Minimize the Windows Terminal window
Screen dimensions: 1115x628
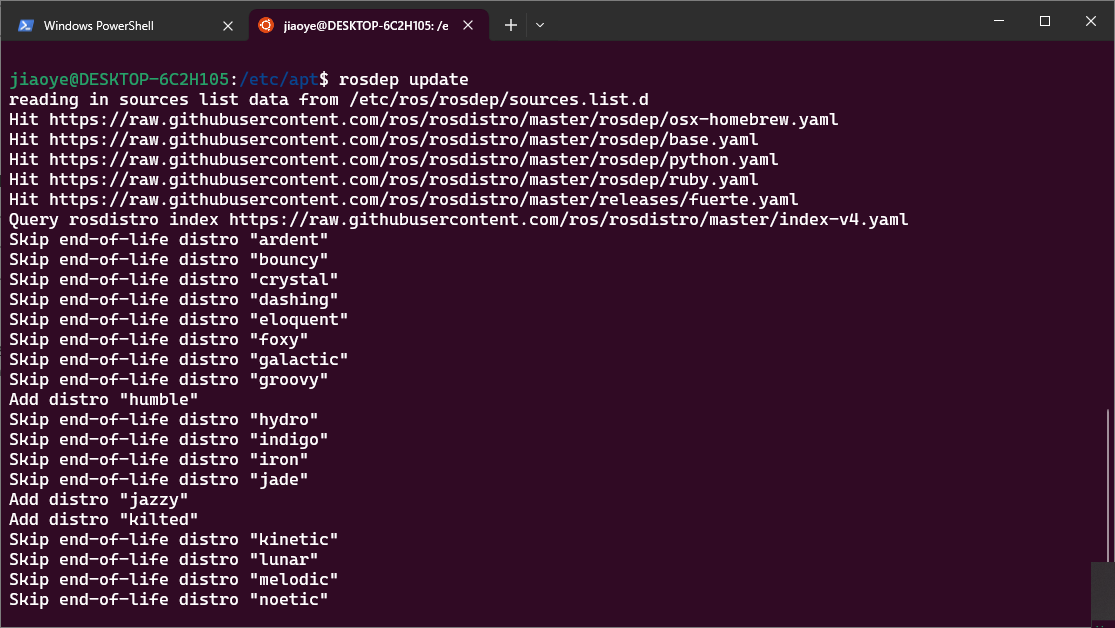tap(997, 21)
